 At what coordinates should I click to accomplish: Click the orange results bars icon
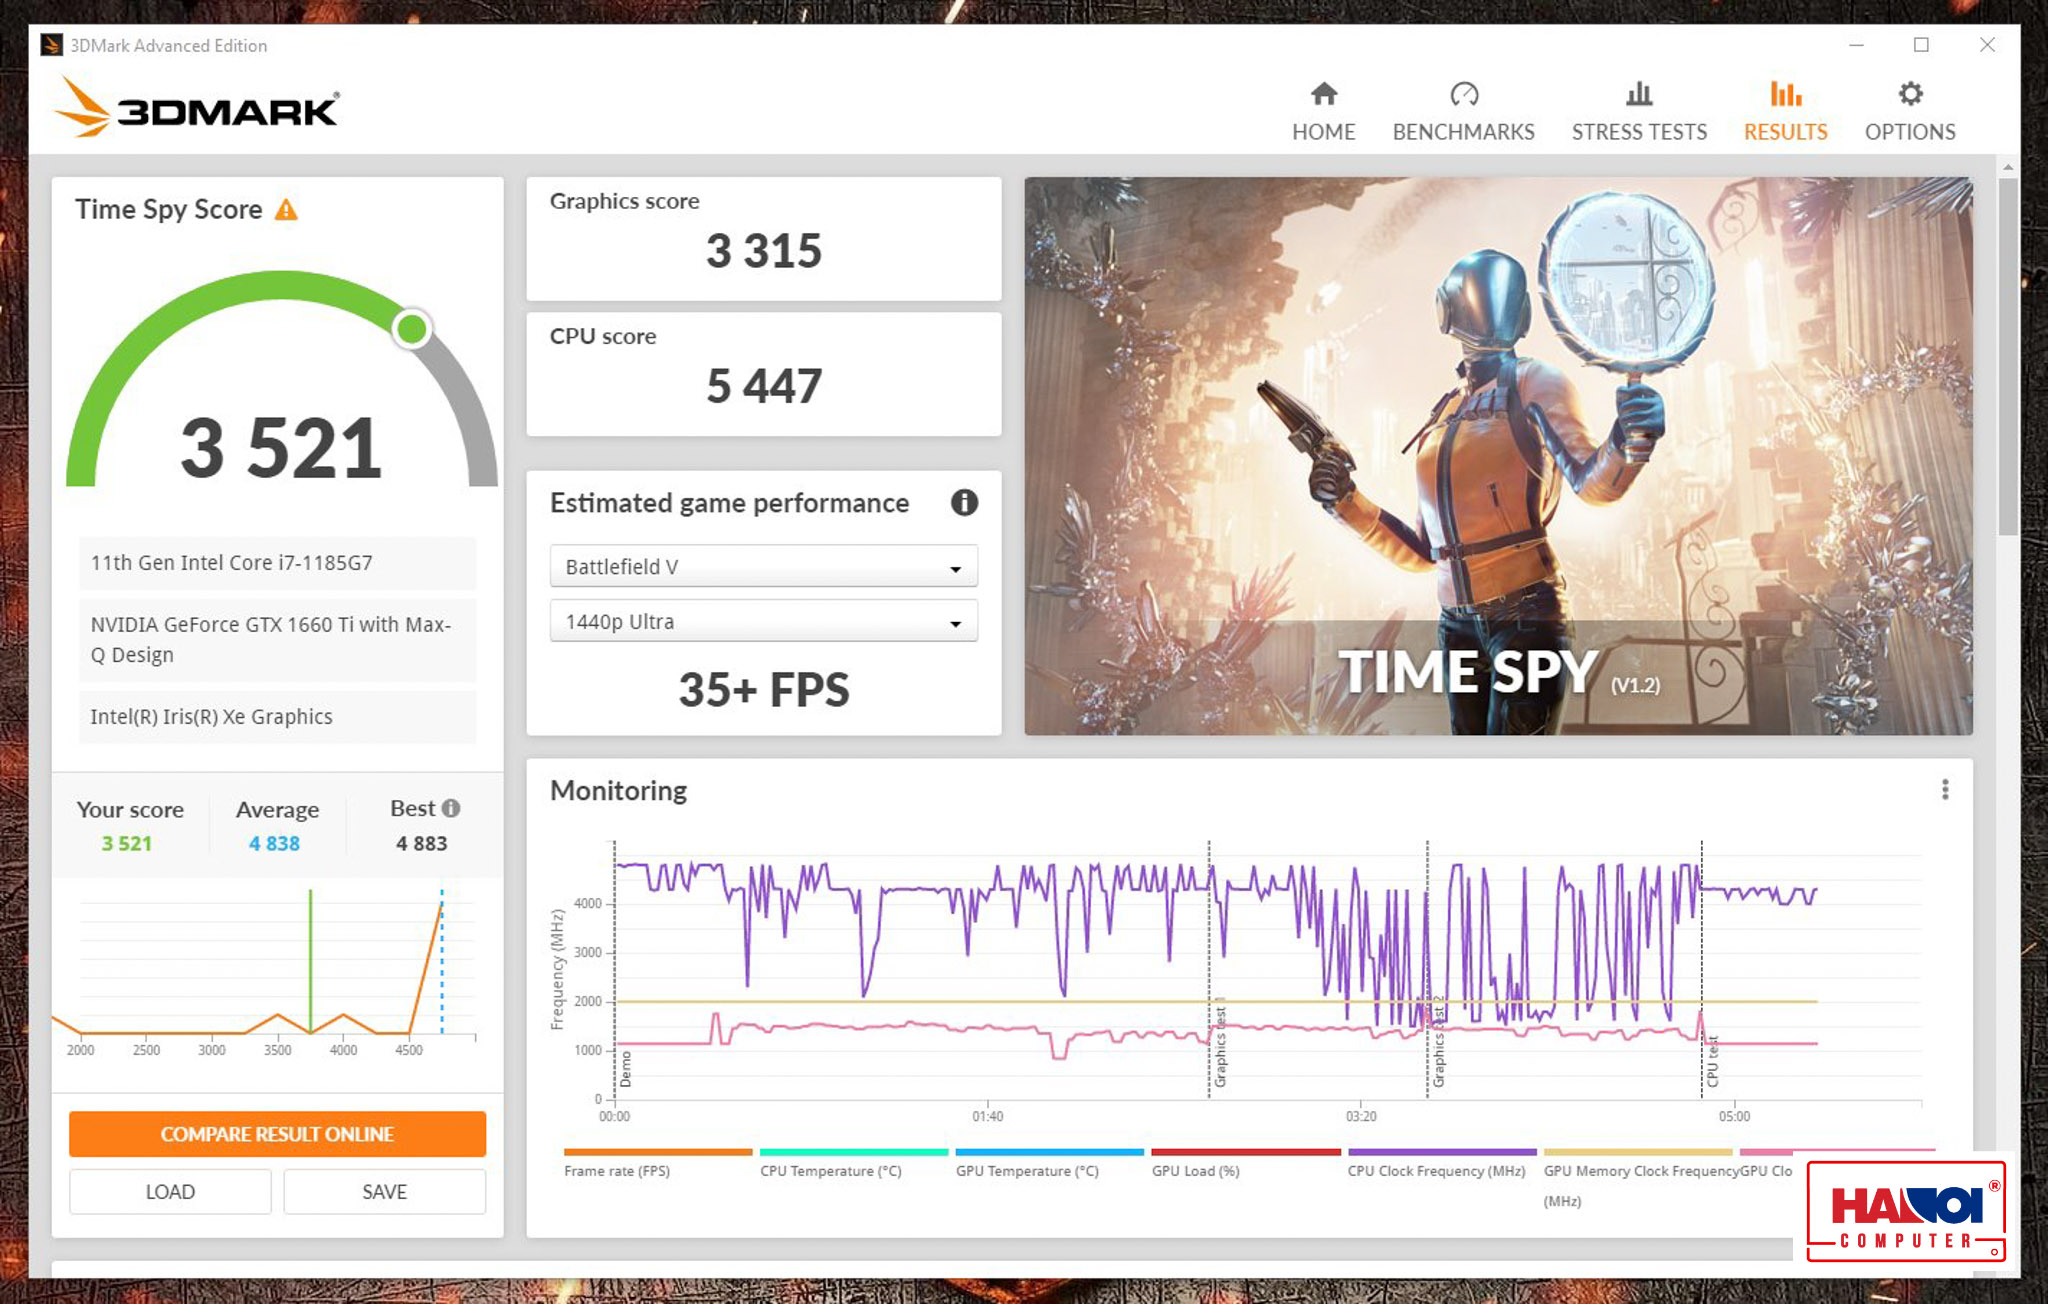[x=1785, y=94]
